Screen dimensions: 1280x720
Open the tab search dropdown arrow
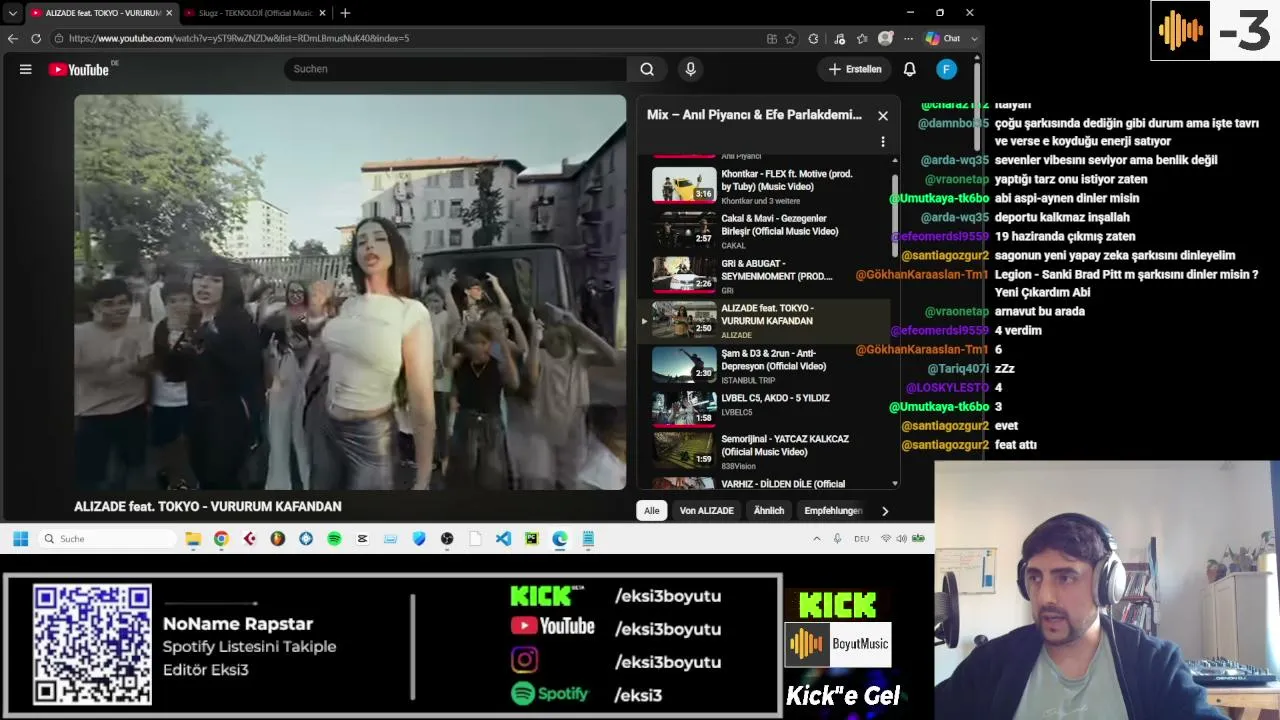coord(13,13)
